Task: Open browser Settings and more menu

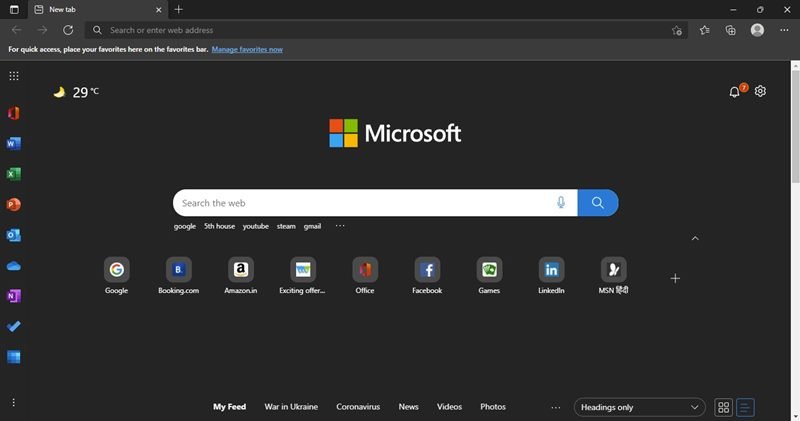Action: (784, 30)
